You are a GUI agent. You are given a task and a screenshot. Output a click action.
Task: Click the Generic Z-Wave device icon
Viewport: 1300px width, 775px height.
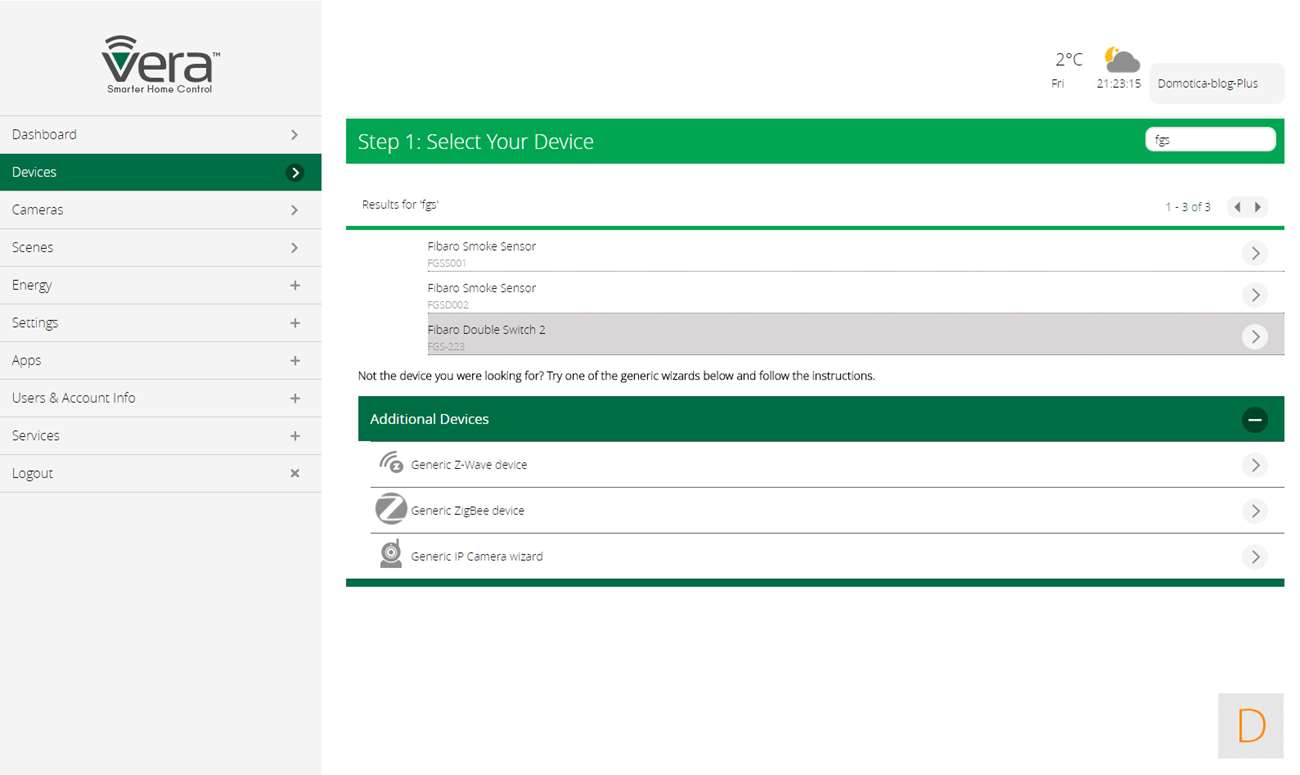coord(391,463)
